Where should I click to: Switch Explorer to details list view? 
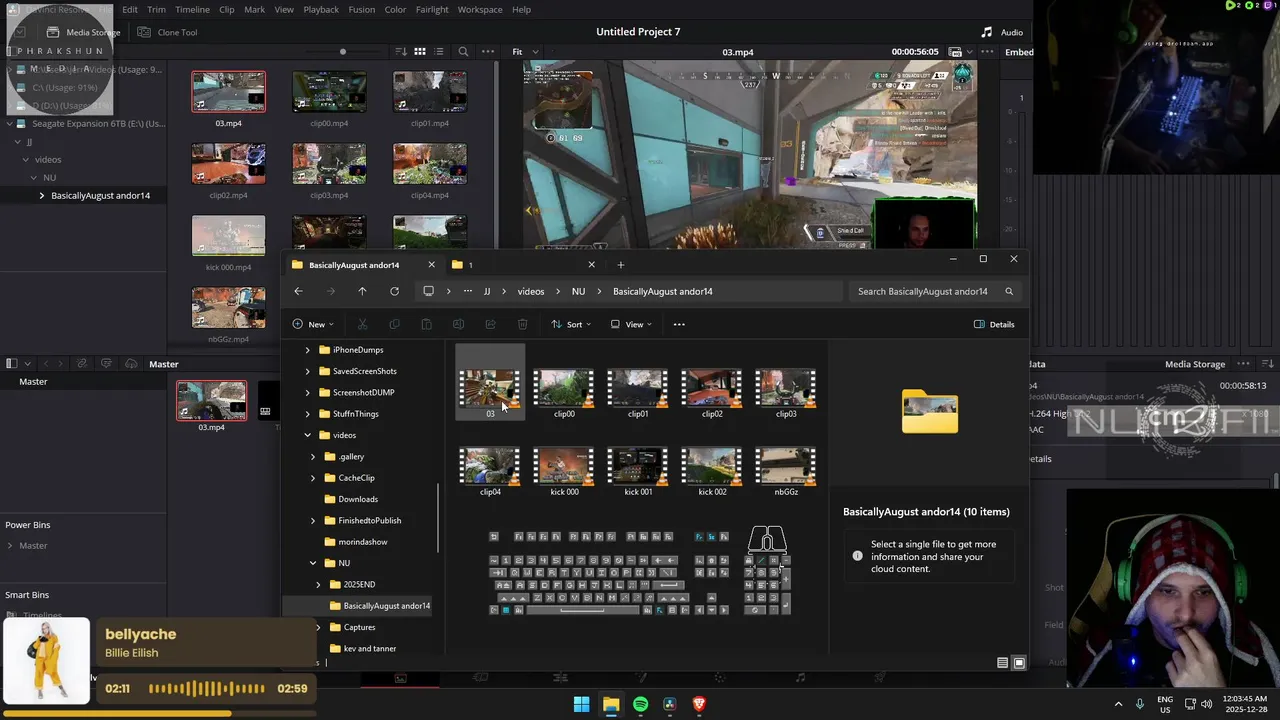[1003, 662]
